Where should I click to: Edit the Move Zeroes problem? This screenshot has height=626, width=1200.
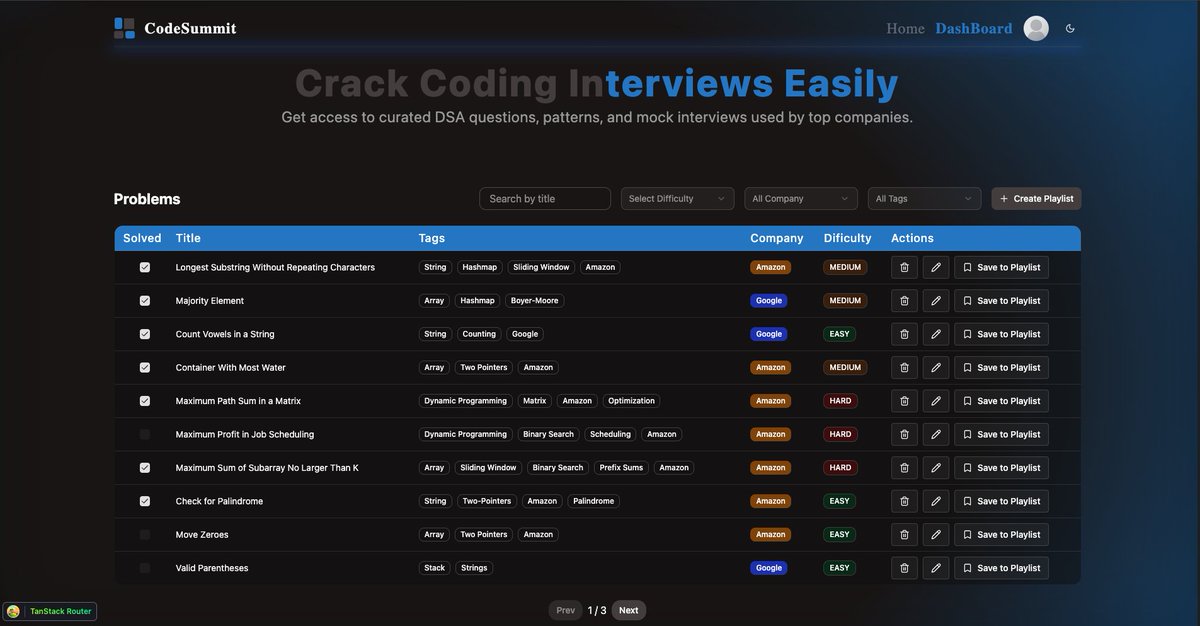936,534
